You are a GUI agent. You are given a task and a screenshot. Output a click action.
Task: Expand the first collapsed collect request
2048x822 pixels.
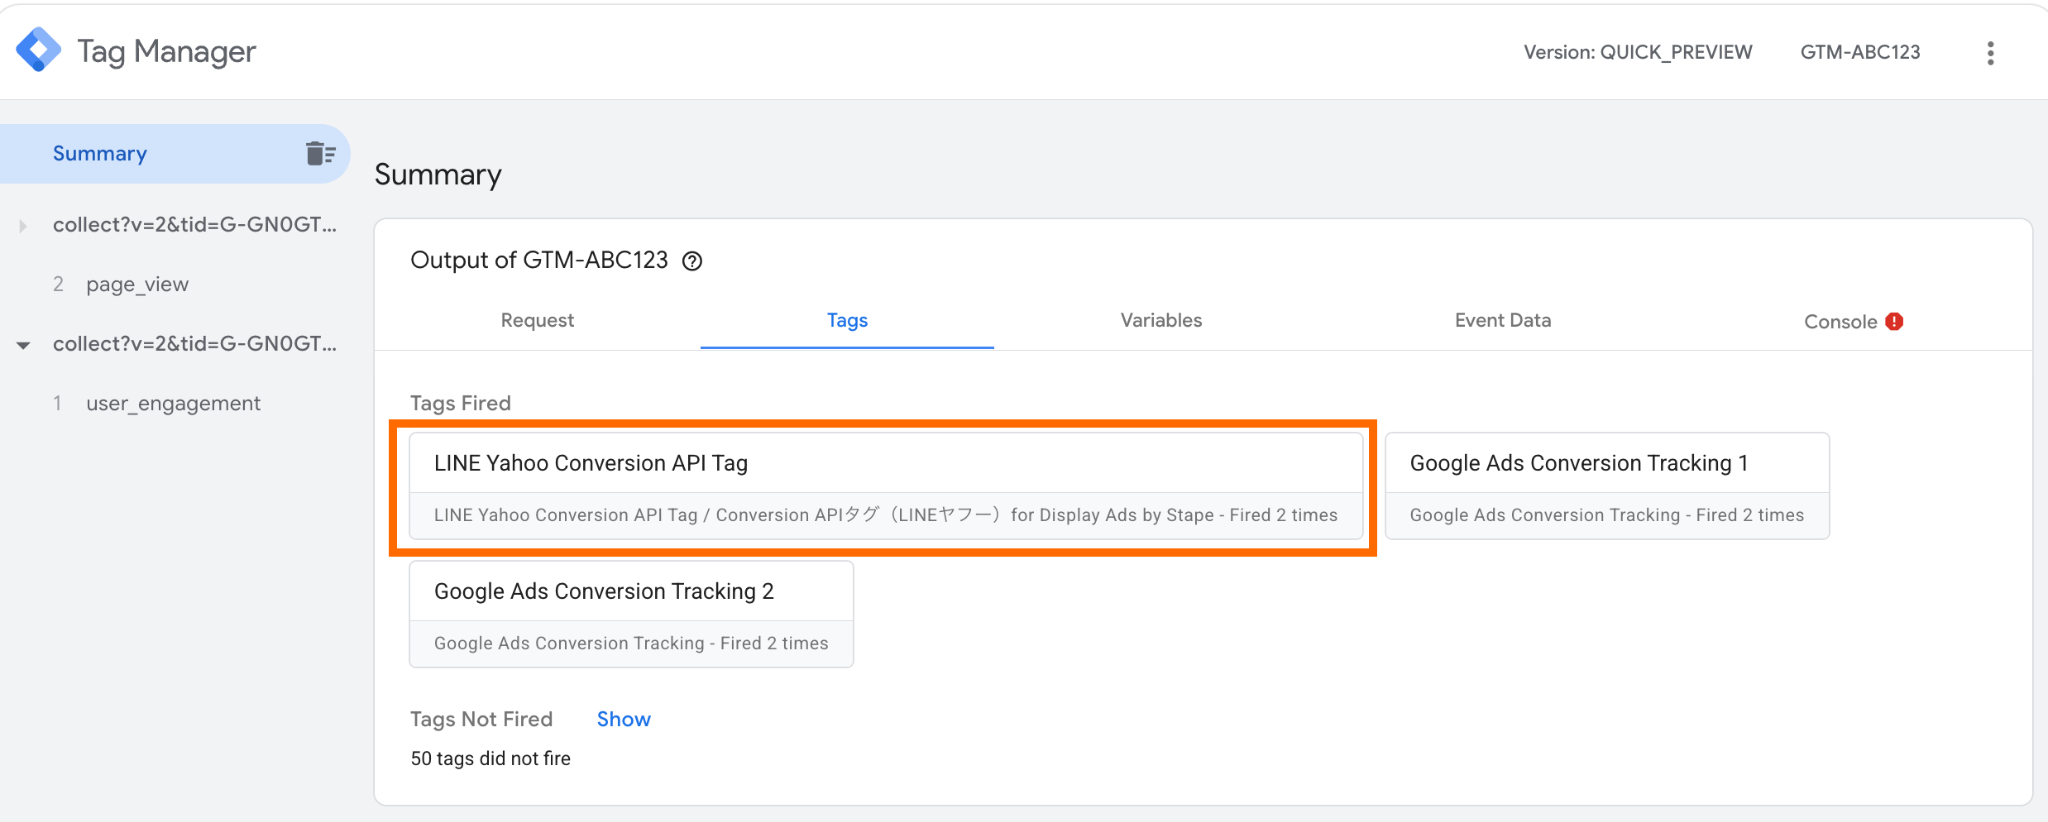(x=23, y=226)
